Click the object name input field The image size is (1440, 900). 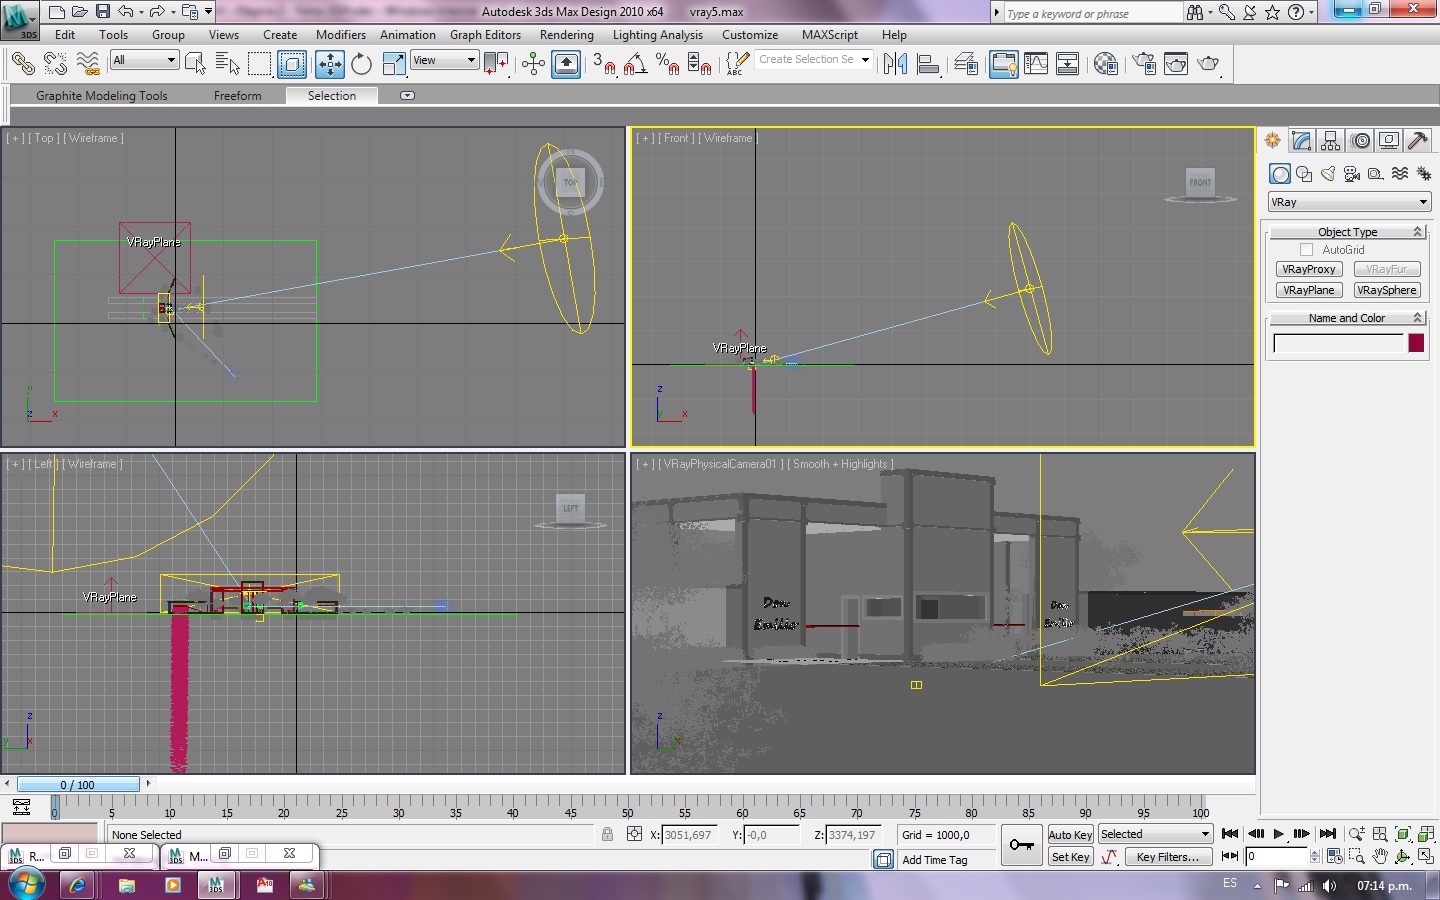tap(1338, 343)
